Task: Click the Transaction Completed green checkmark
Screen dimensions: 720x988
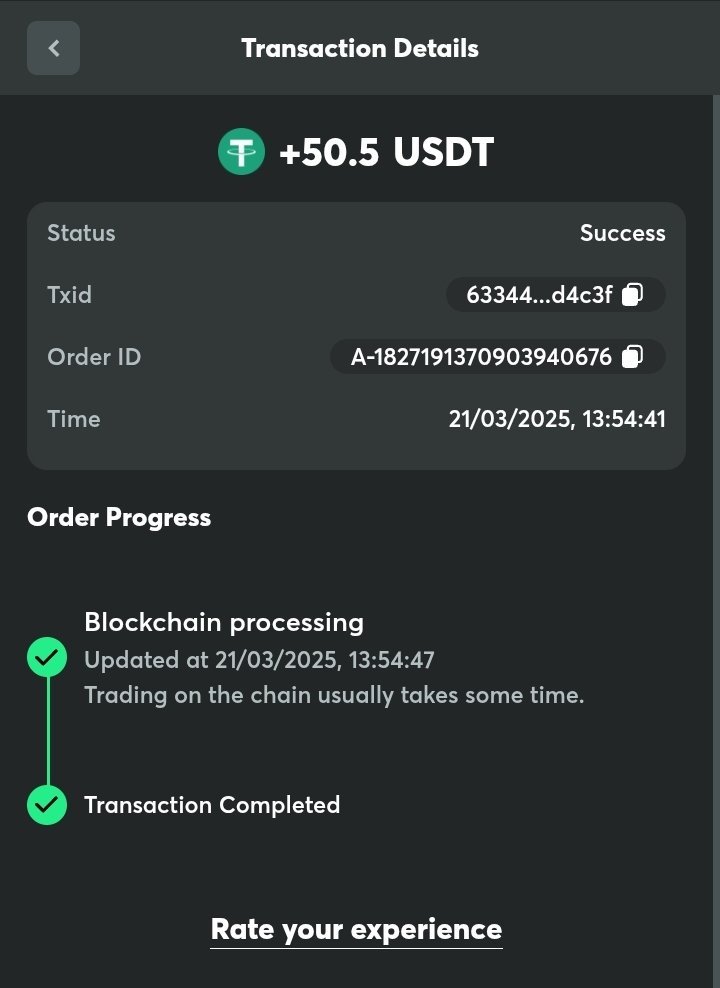Action: click(47, 805)
